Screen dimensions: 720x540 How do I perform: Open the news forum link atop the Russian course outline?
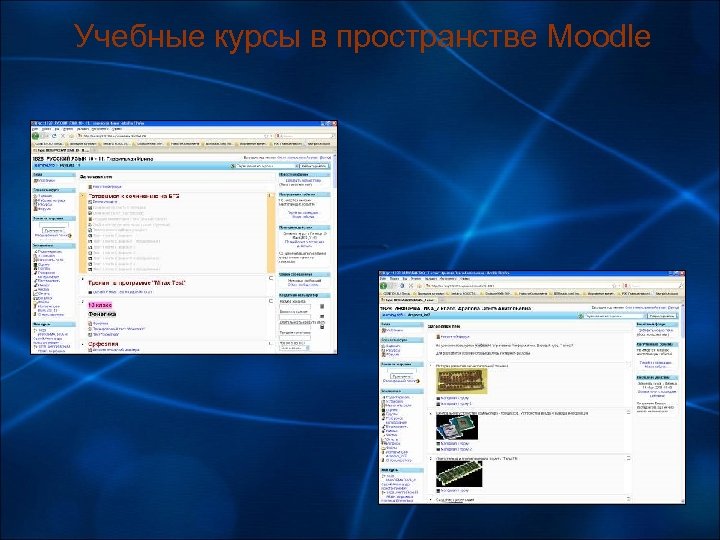tap(105, 187)
